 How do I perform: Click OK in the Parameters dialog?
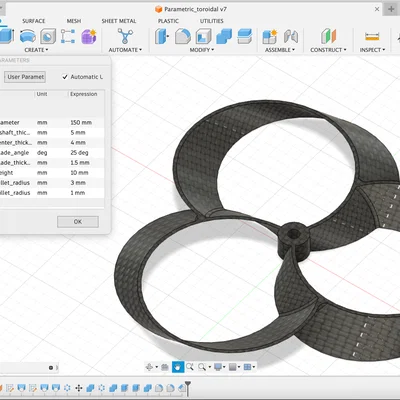[78, 222]
